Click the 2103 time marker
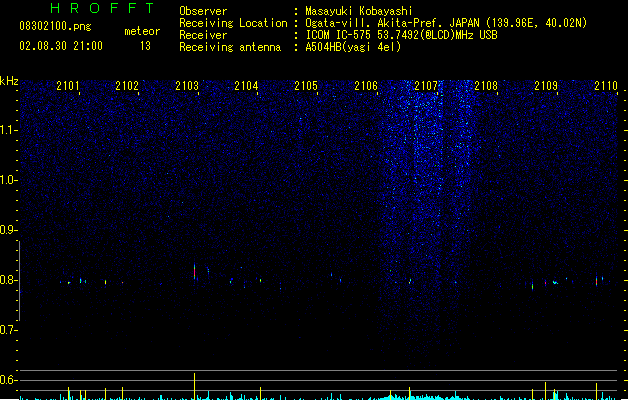This screenshot has height=400, width=629. 187,86
